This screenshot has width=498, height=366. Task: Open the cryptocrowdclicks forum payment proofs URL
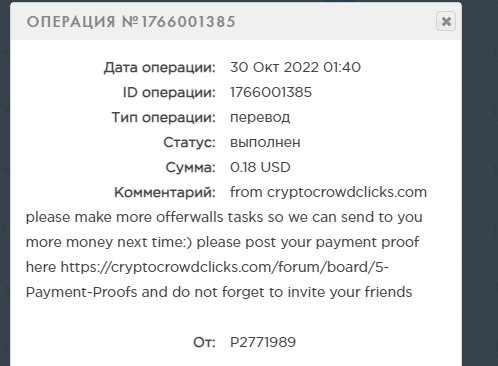225,267
